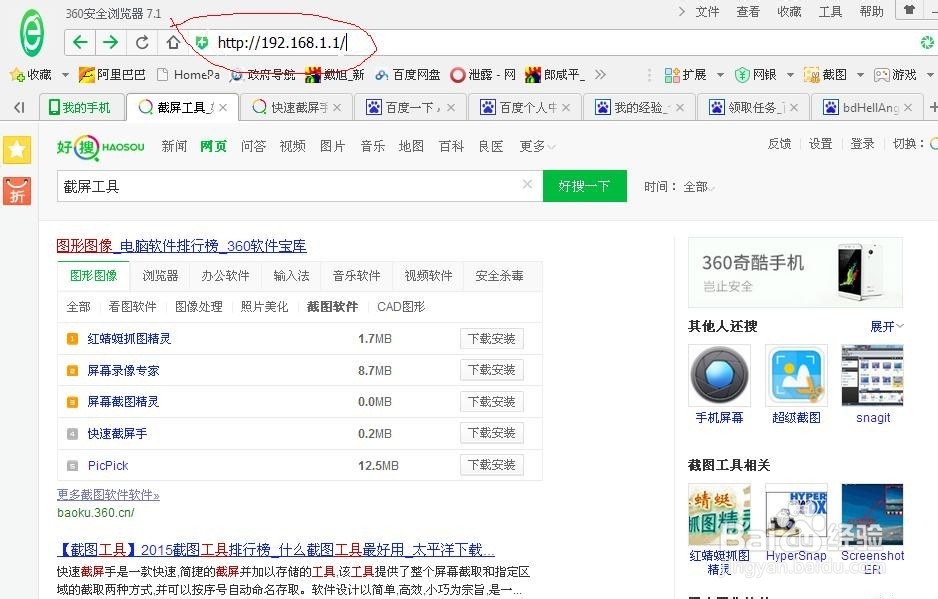Refresh the current page
The image size is (938, 599).
pyautogui.click(x=142, y=42)
